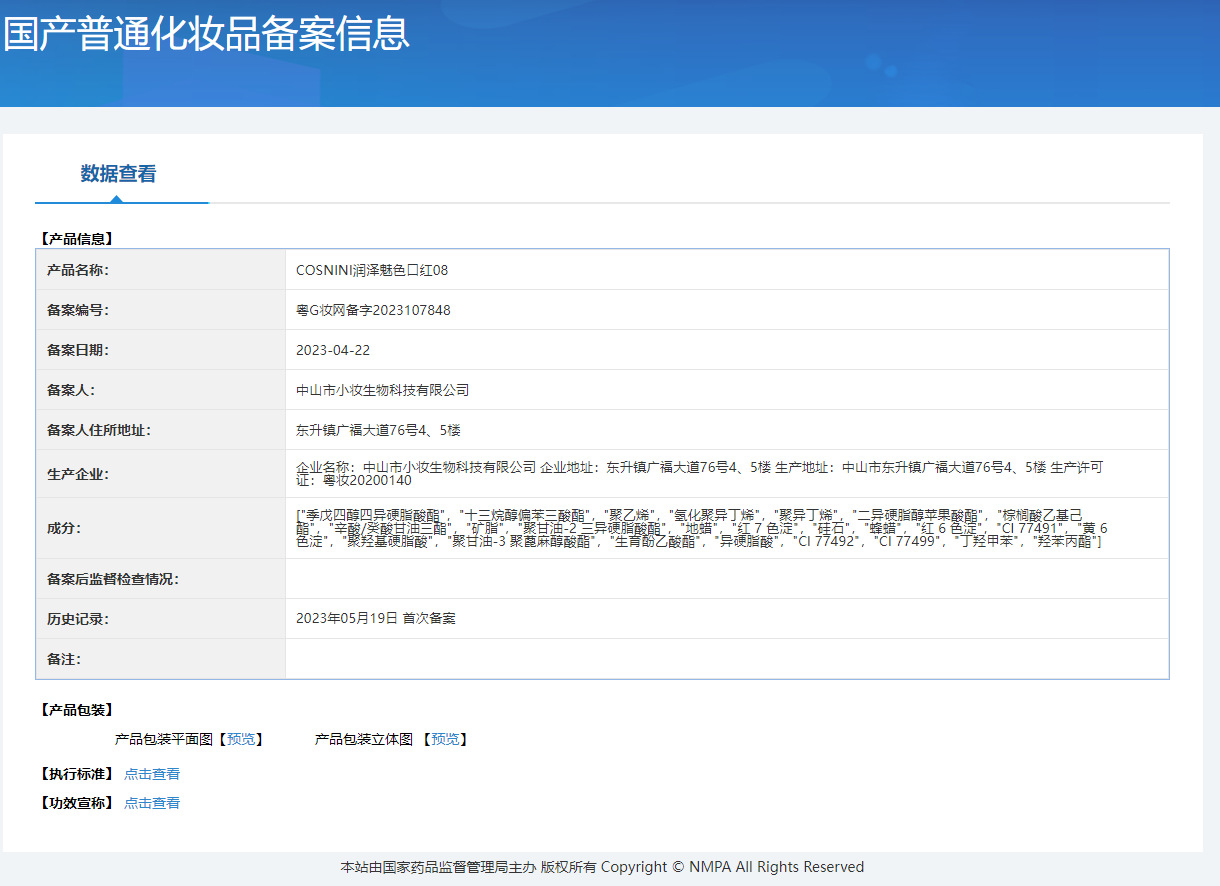Click the registrant 中山市小妆生物科技有限公司 value
This screenshot has height=886, width=1220.
click(382, 390)
